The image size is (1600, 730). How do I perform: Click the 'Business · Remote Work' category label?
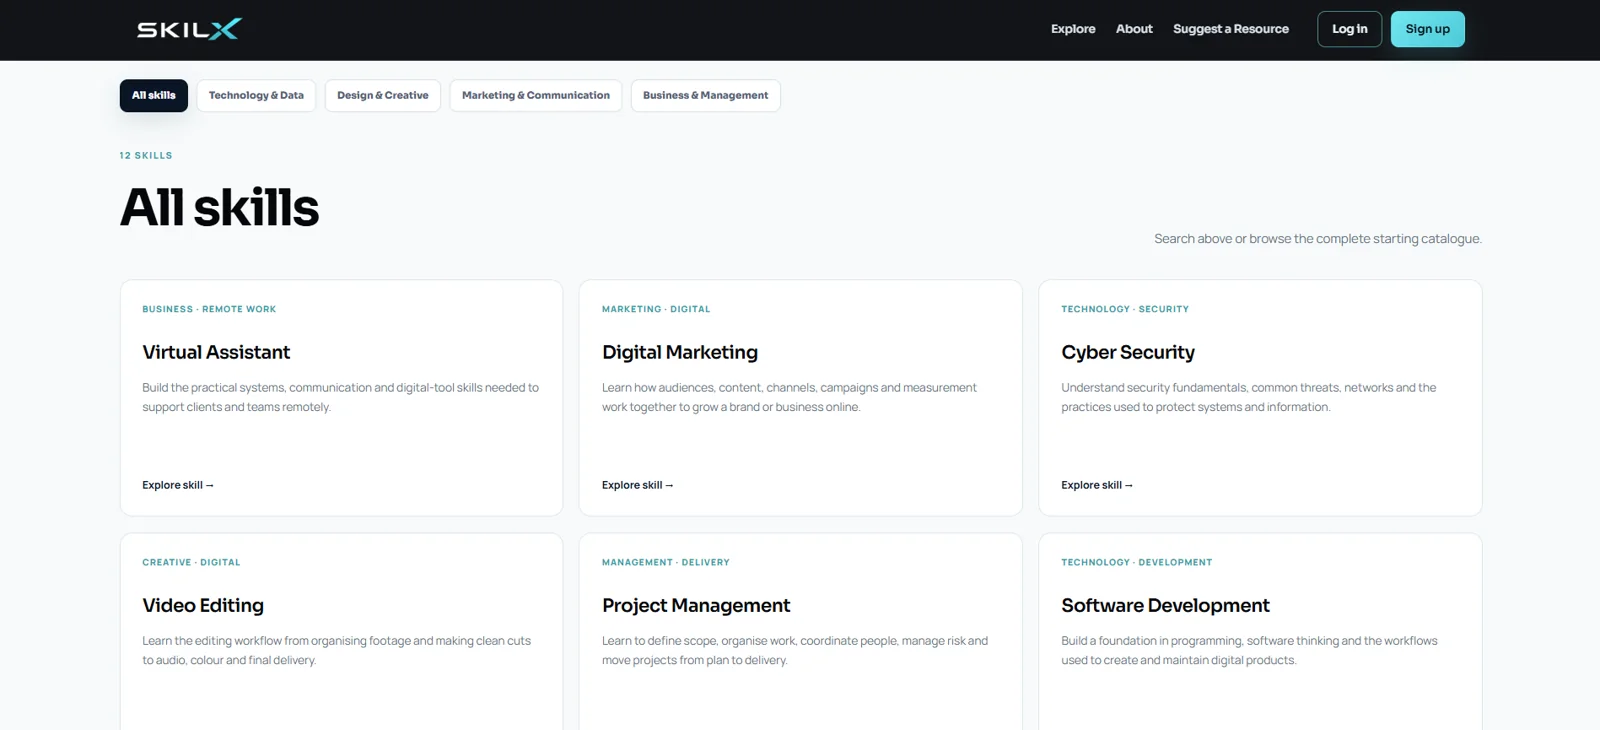[x=209, y=309]
